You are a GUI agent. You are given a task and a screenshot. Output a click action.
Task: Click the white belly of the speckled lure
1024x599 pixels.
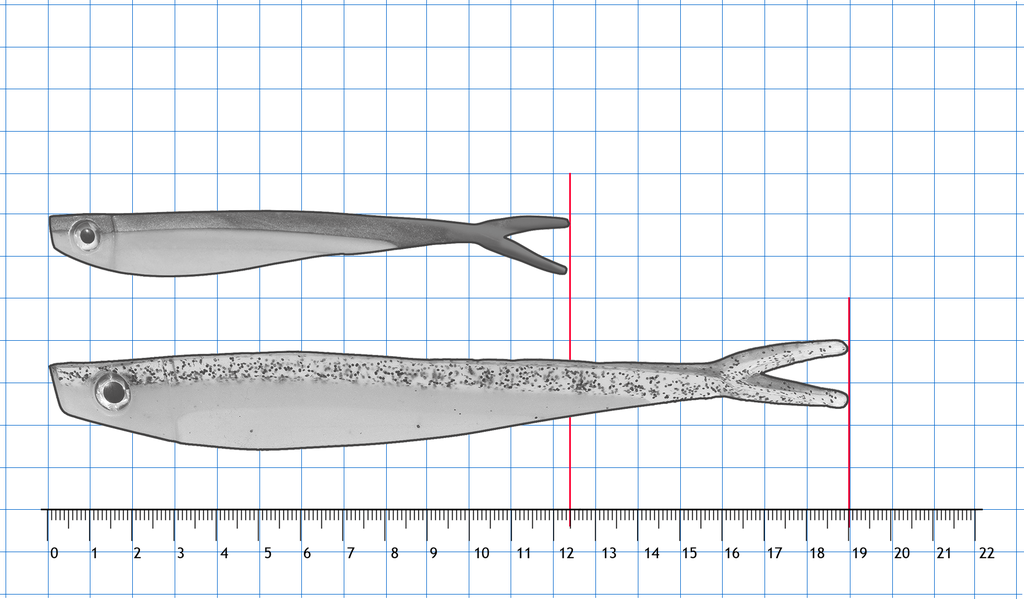(300, 415)
